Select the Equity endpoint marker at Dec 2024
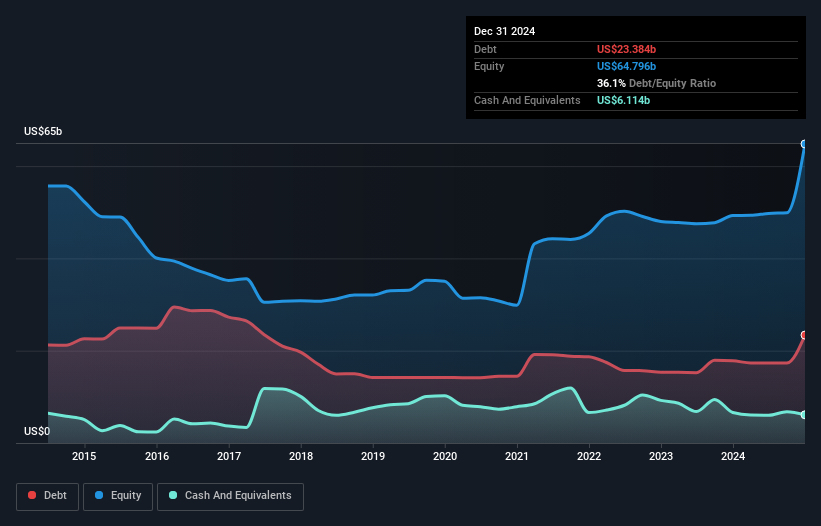This screenshot has height=526, width=821. pyautogui.click(x=804, y=144)
